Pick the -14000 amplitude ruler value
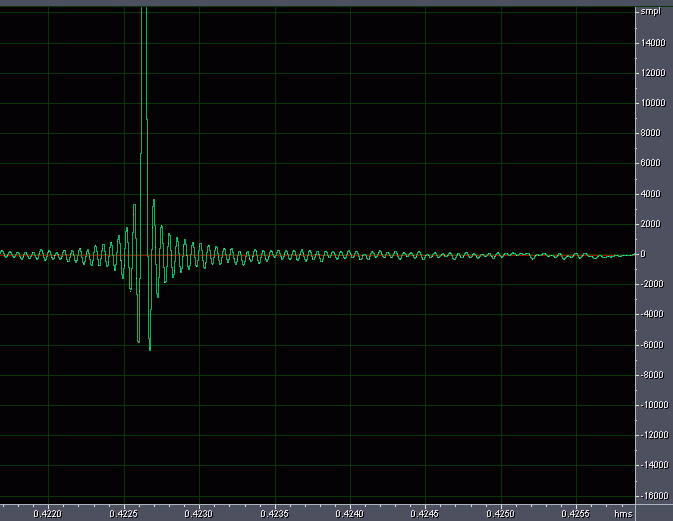The height and width of the screenshot is (521, 673). [655, 465]
